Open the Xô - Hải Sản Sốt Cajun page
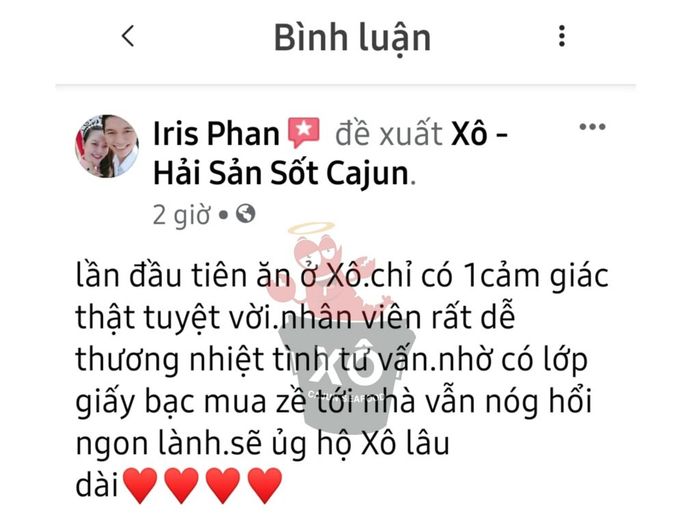 [330, 153]
